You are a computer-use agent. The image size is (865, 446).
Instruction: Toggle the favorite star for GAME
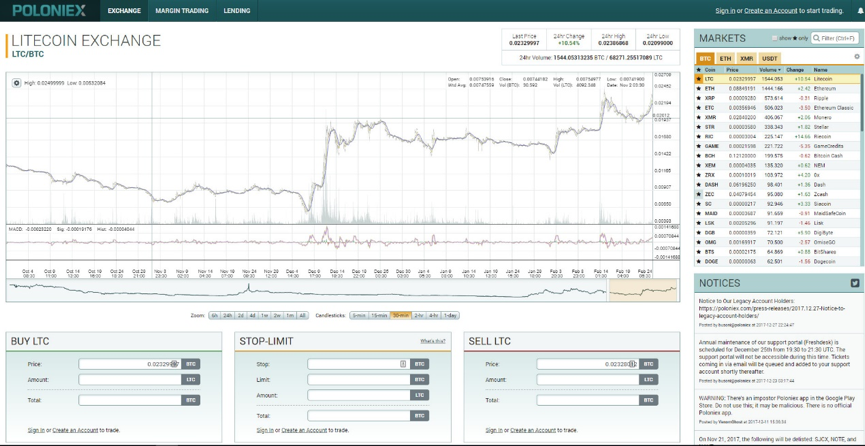(699, 146)
